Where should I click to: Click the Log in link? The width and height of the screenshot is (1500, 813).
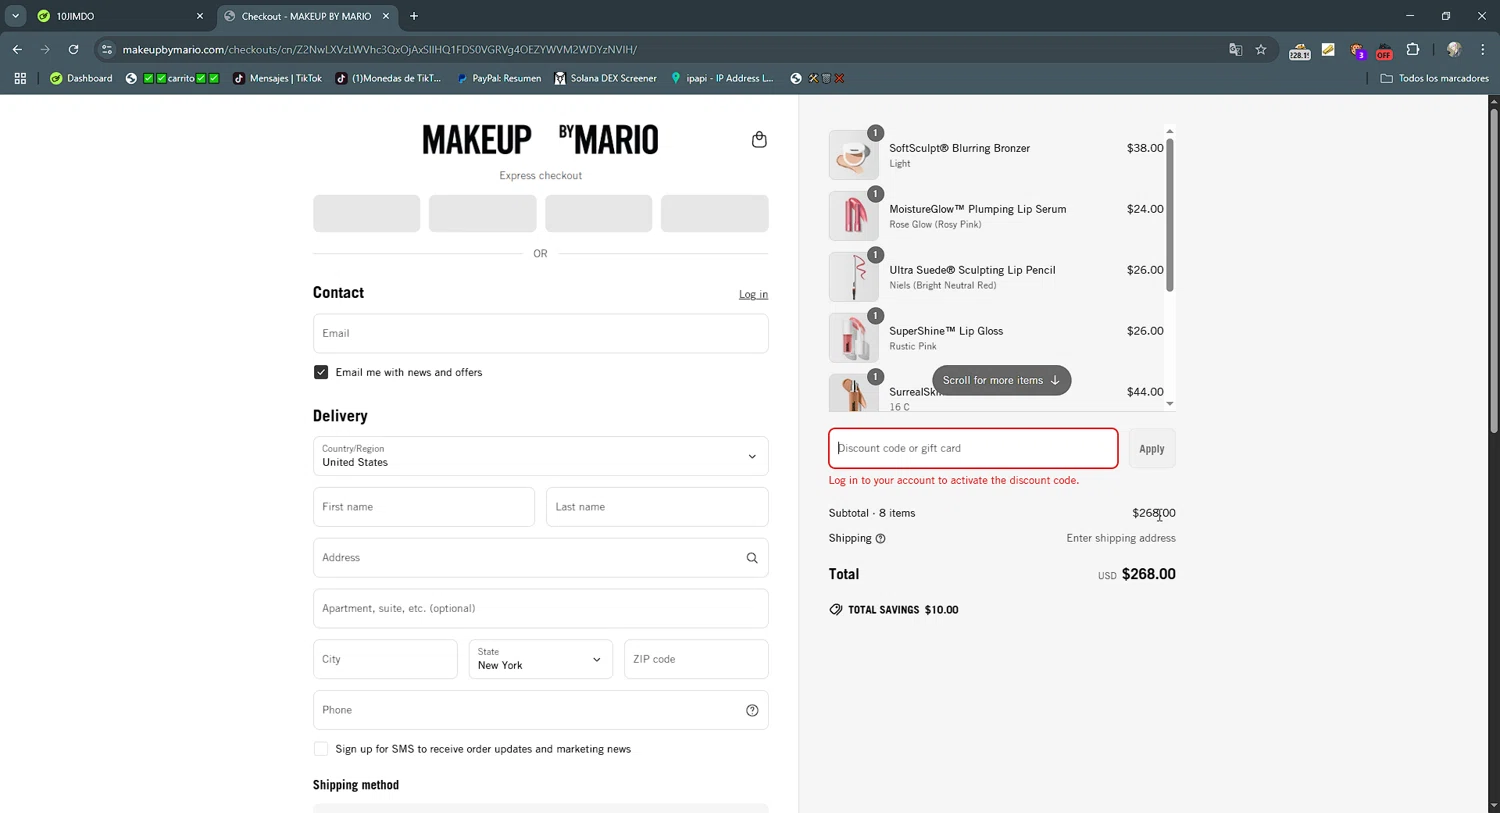(x=753, y=294)
